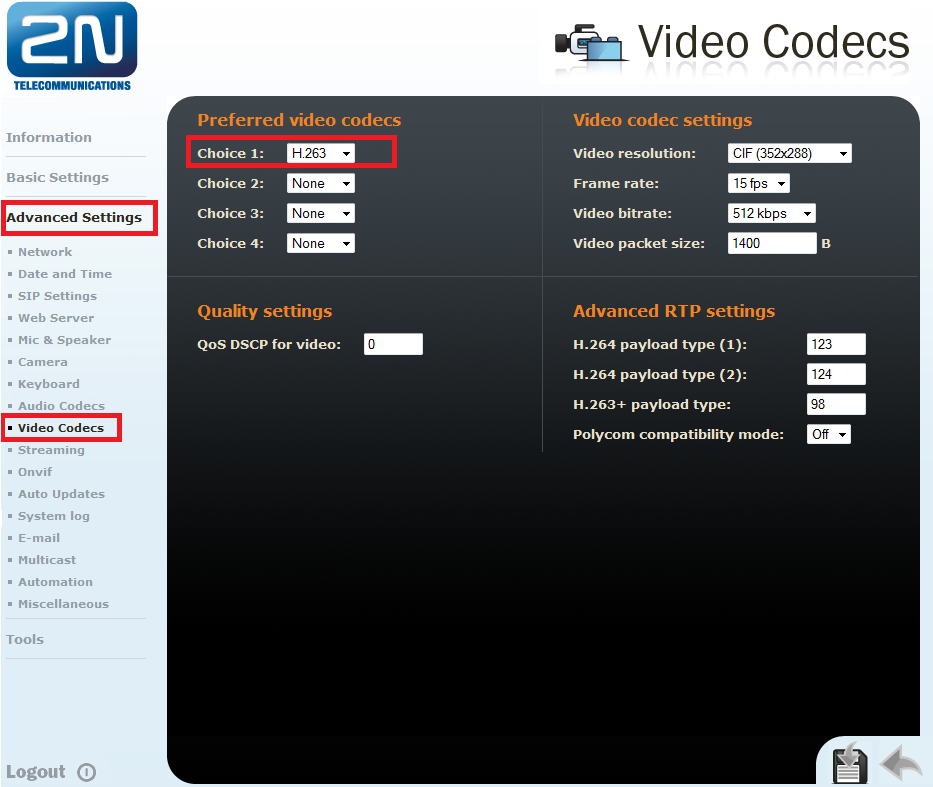Image resolution: width=933 pixels, height=787 pixels.
Task: Click the logout power icon
Action: pyautogui.click(x=86, y=772)
